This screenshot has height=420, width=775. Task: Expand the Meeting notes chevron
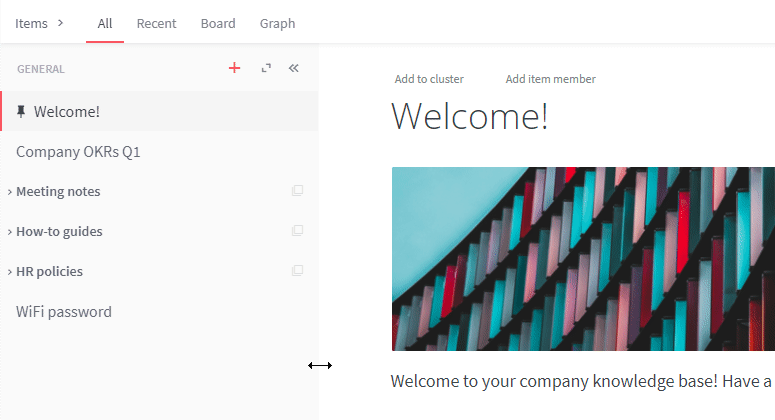point(9,192)
